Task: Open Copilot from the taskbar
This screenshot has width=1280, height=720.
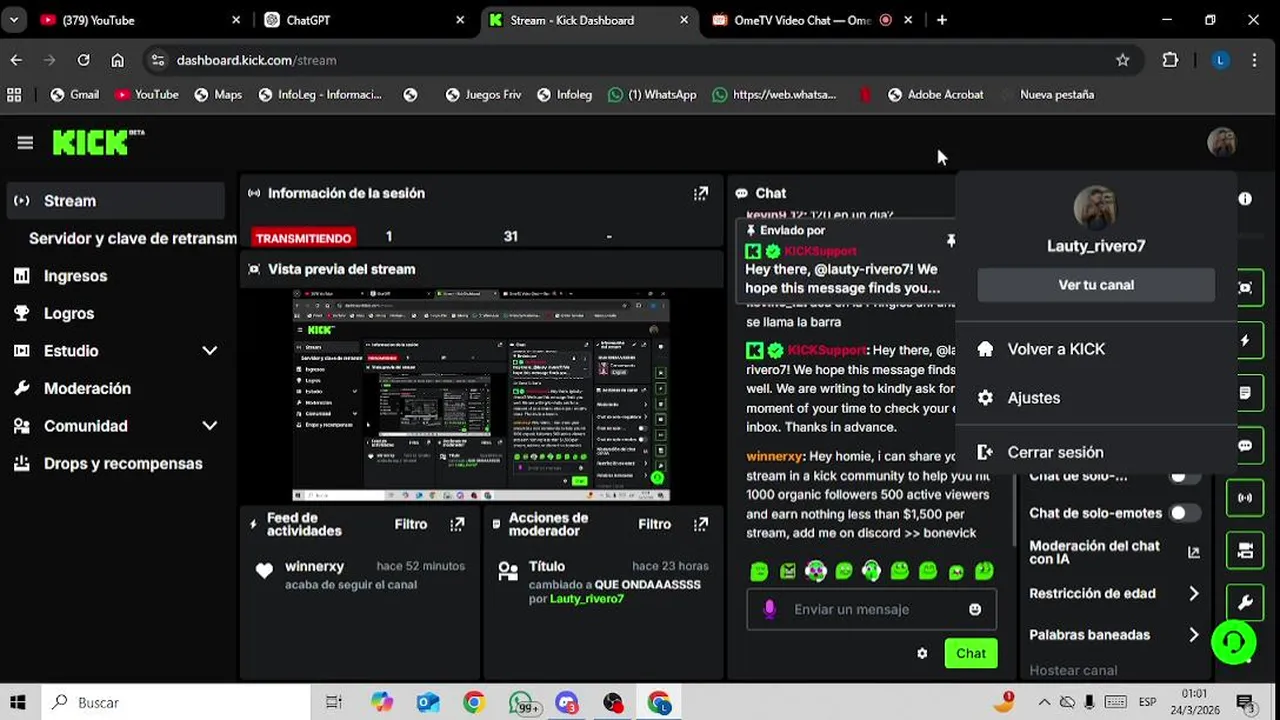Action: (382, 703)
